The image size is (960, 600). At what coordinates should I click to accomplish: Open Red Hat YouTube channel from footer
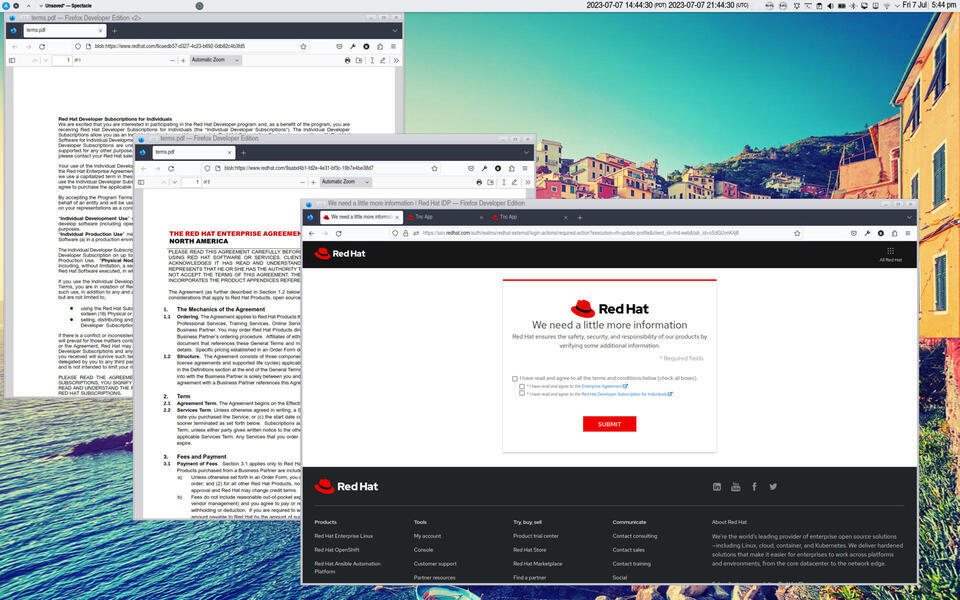coord(735,487)
